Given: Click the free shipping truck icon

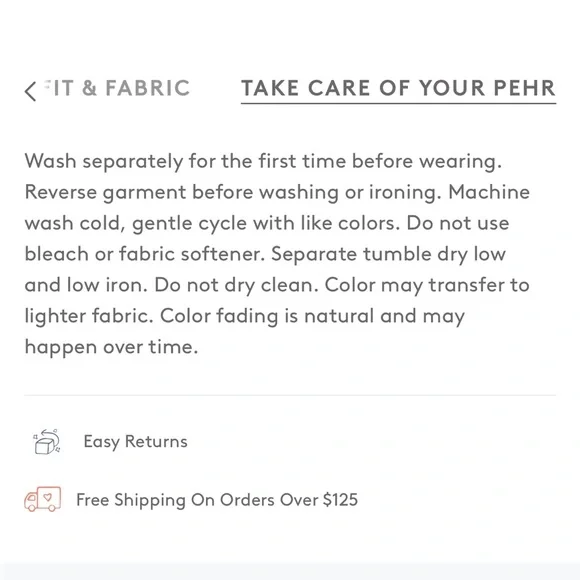Looking at the screenshot, I should click(43, 499).
